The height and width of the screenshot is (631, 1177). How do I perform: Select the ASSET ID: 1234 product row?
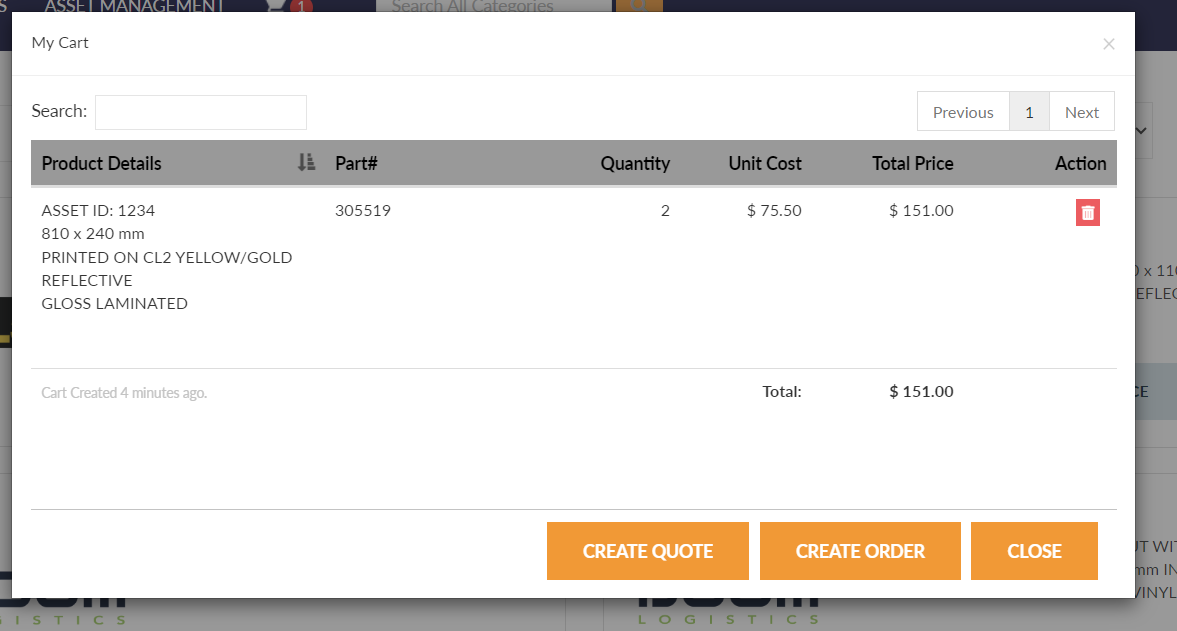click(x=573, y=257)
